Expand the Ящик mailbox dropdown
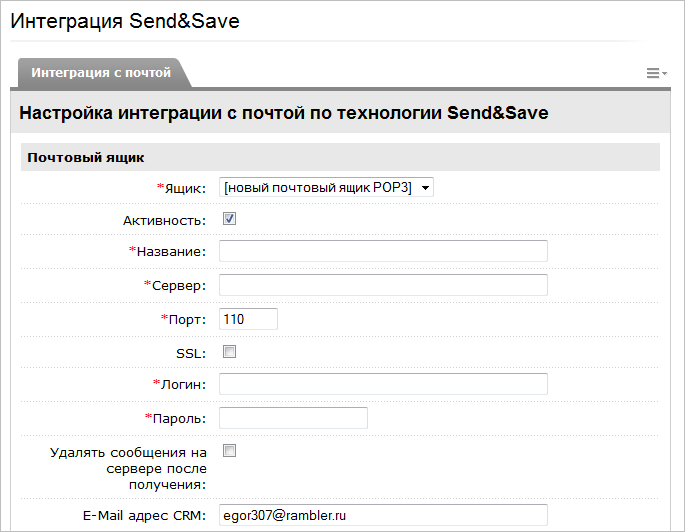 point(327,187)
